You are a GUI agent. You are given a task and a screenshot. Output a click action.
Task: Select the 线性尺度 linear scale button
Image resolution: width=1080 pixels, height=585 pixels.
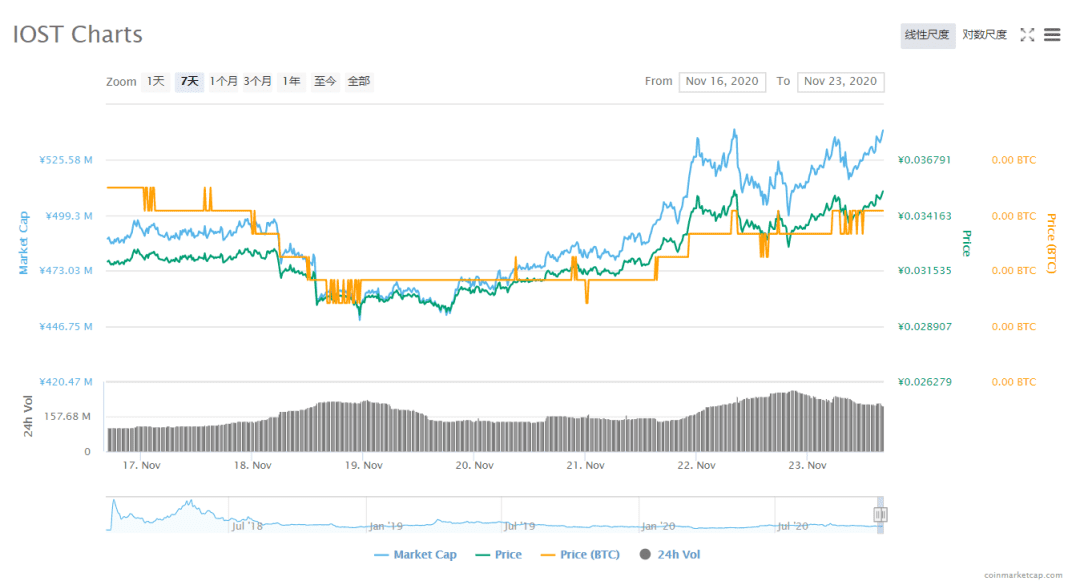[927, 34]
